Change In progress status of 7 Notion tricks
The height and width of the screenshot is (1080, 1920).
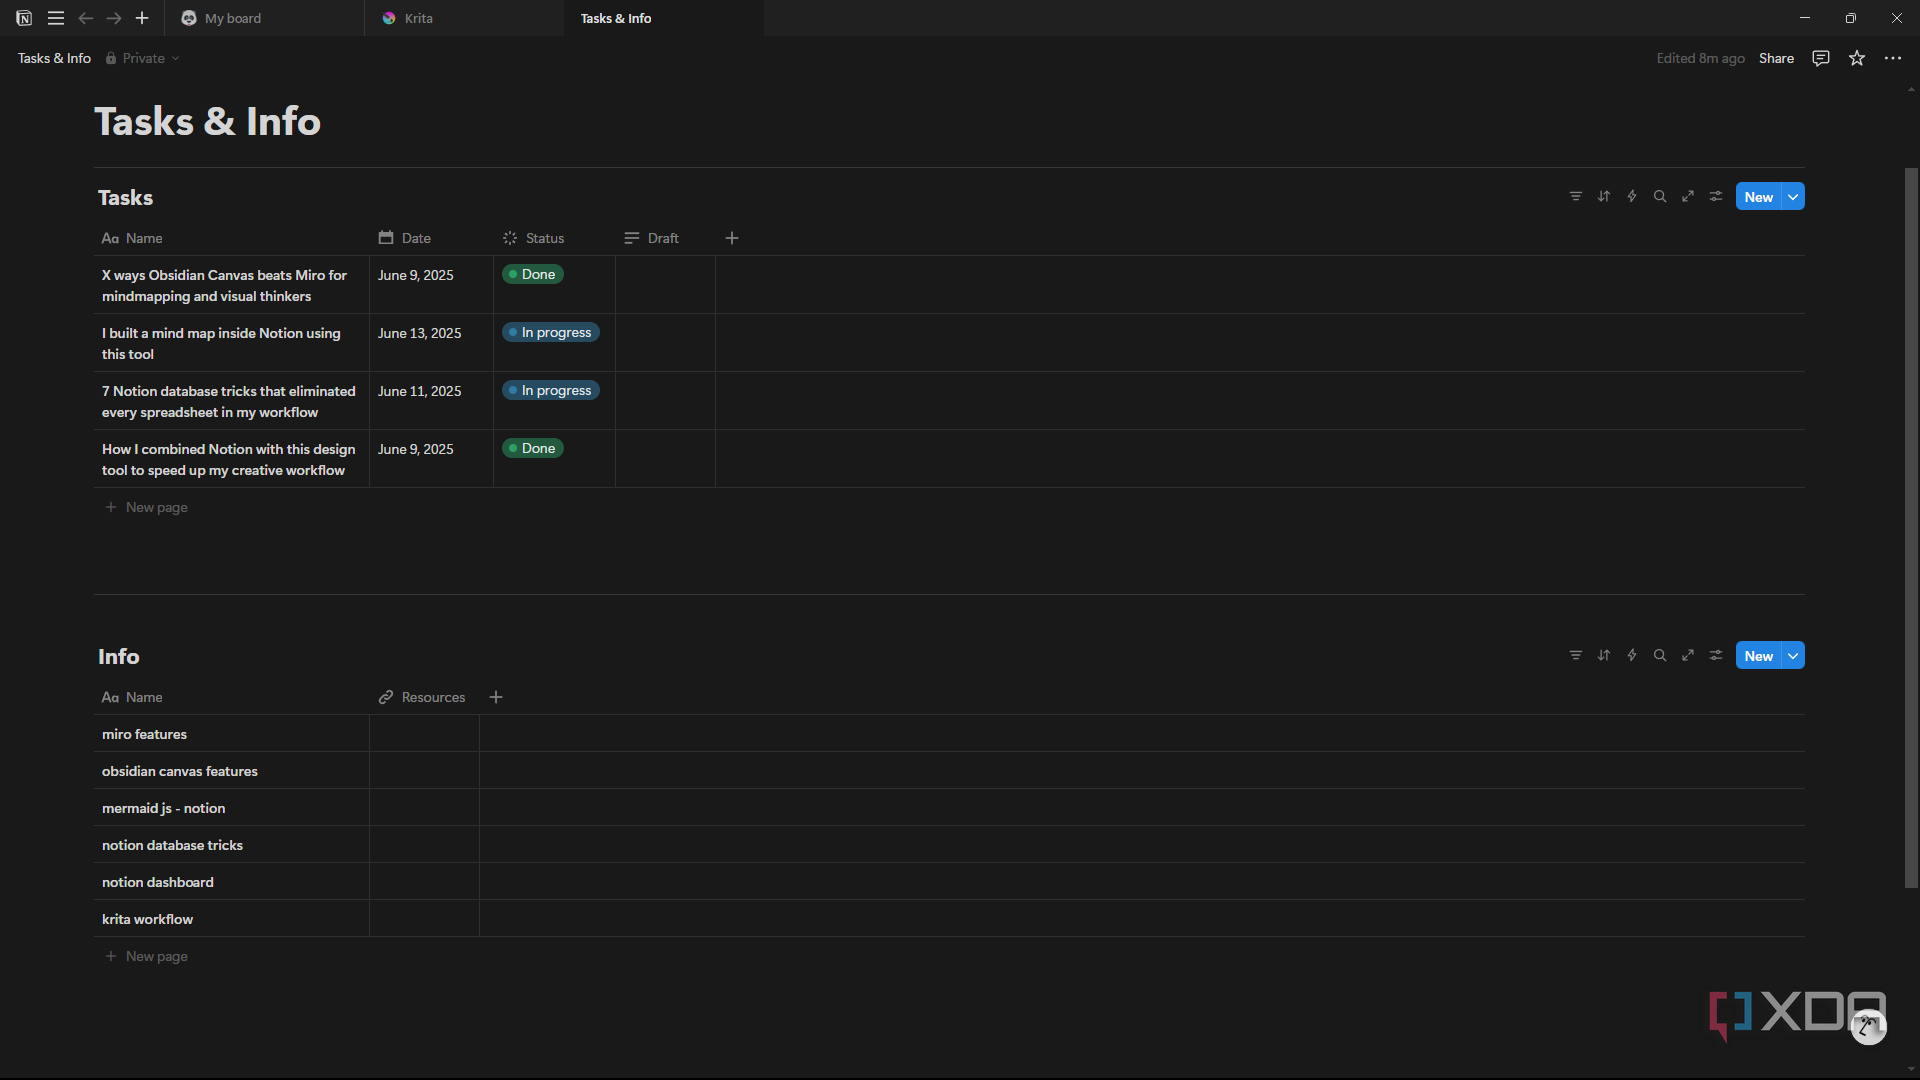click(551, 390)
